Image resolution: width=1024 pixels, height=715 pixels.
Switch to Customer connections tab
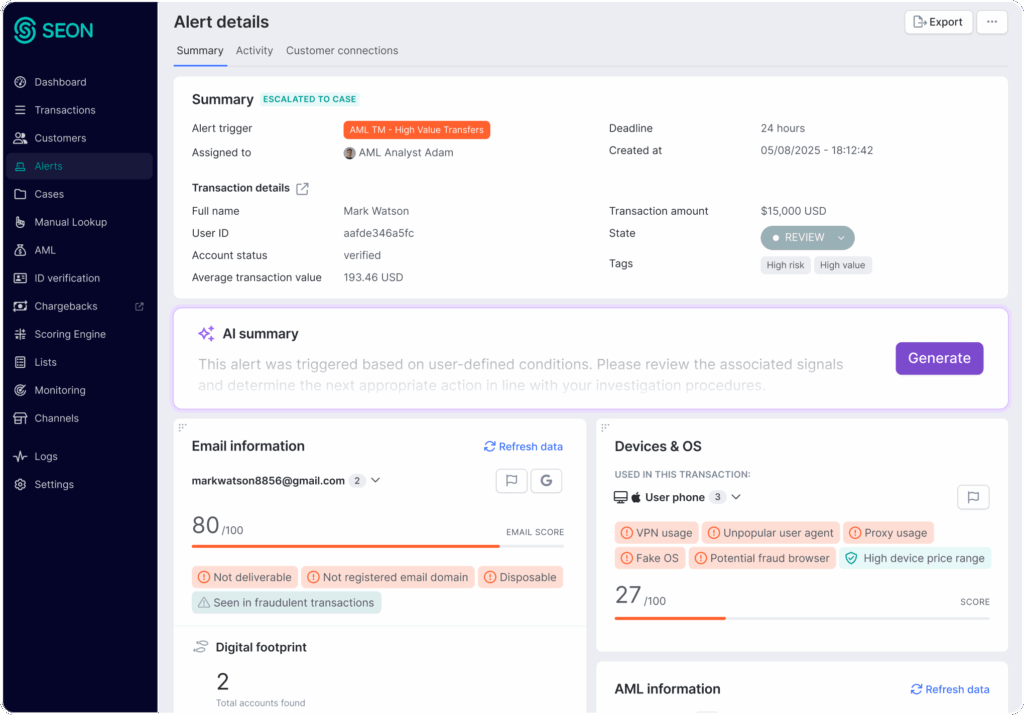[341, 51]
